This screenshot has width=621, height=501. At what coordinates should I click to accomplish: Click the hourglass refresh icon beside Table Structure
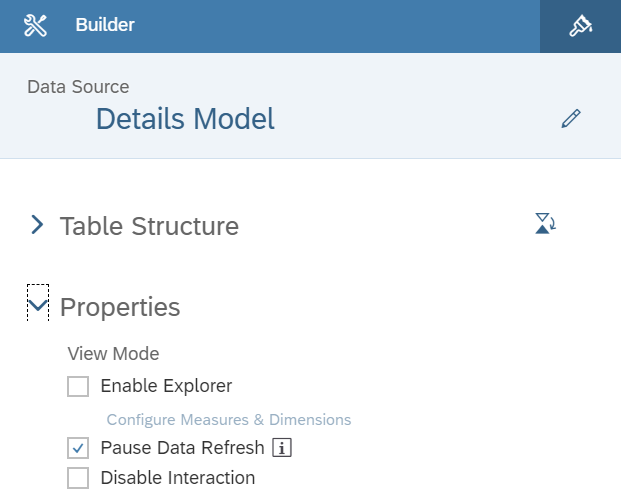coord(545,223)
